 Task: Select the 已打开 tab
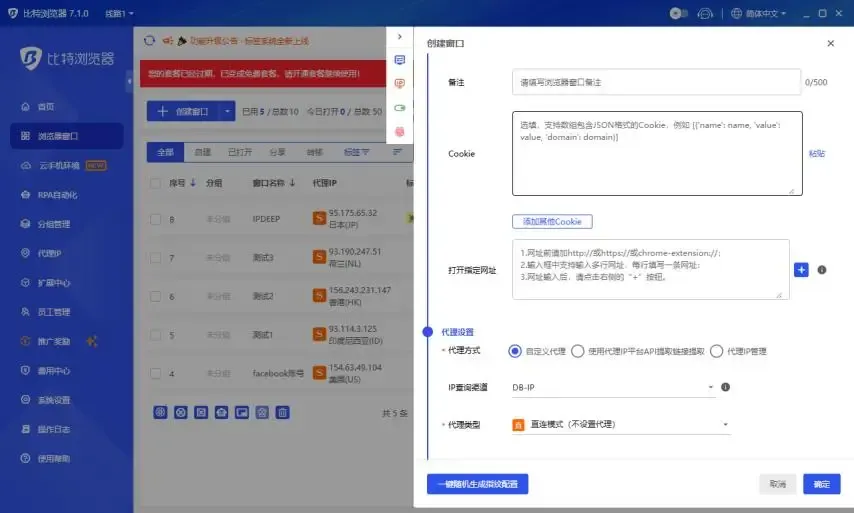(x=240, y=152)
